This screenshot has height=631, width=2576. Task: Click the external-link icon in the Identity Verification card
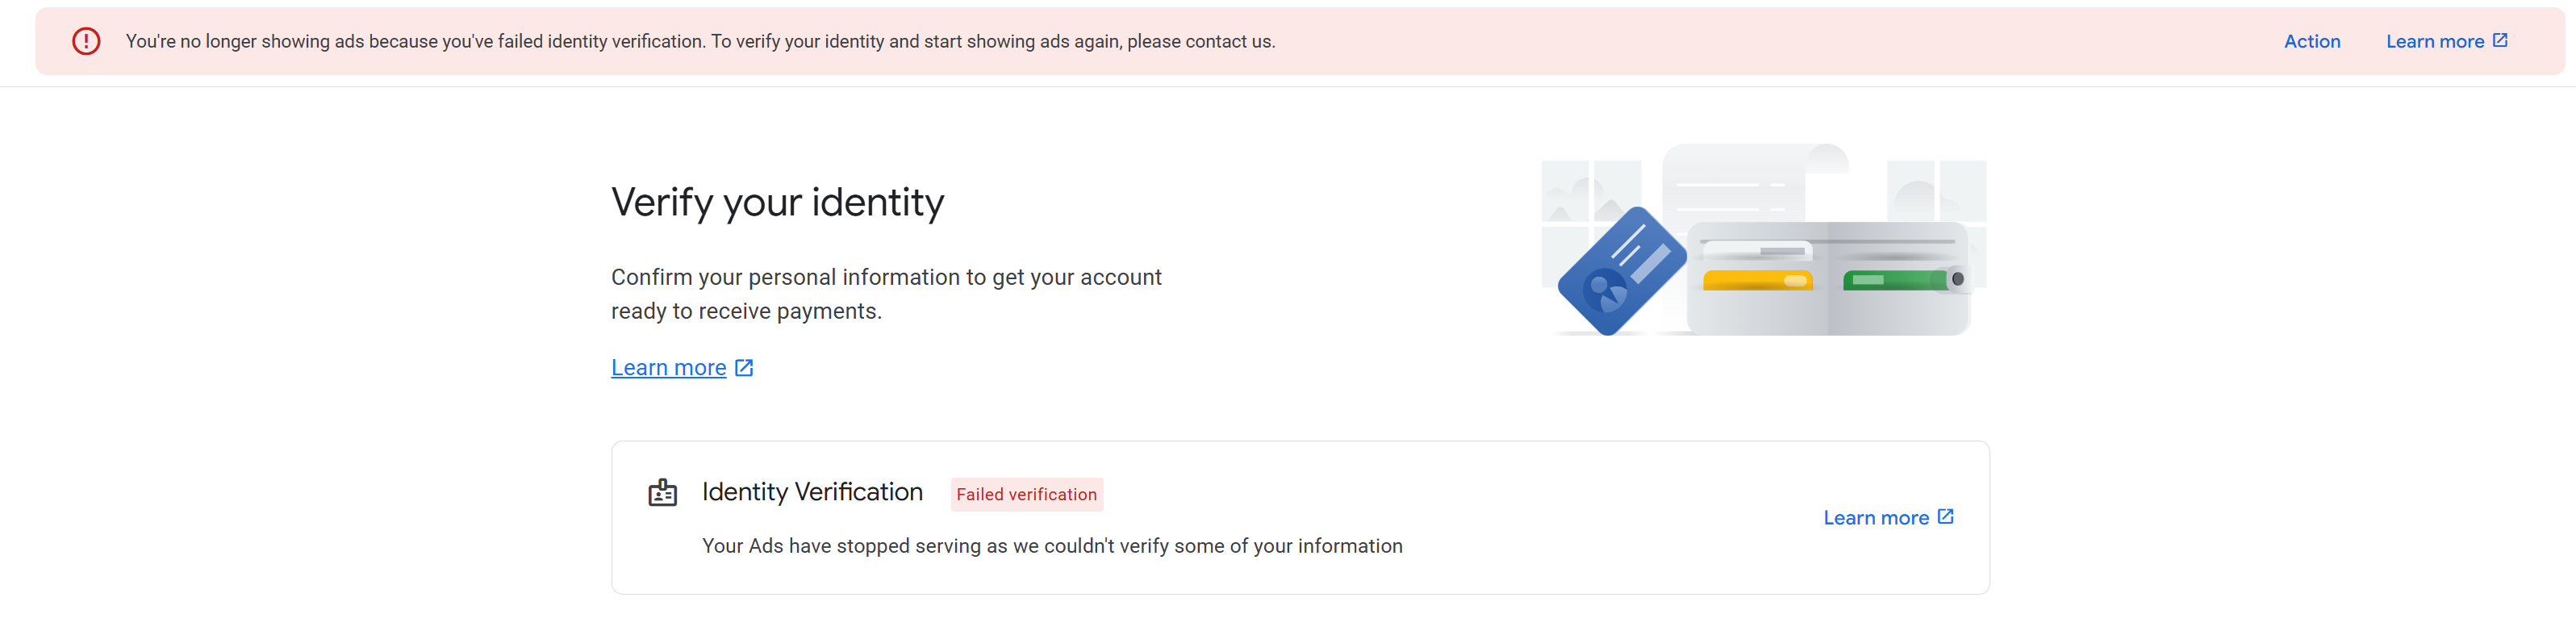click(x=1945, y=516)
